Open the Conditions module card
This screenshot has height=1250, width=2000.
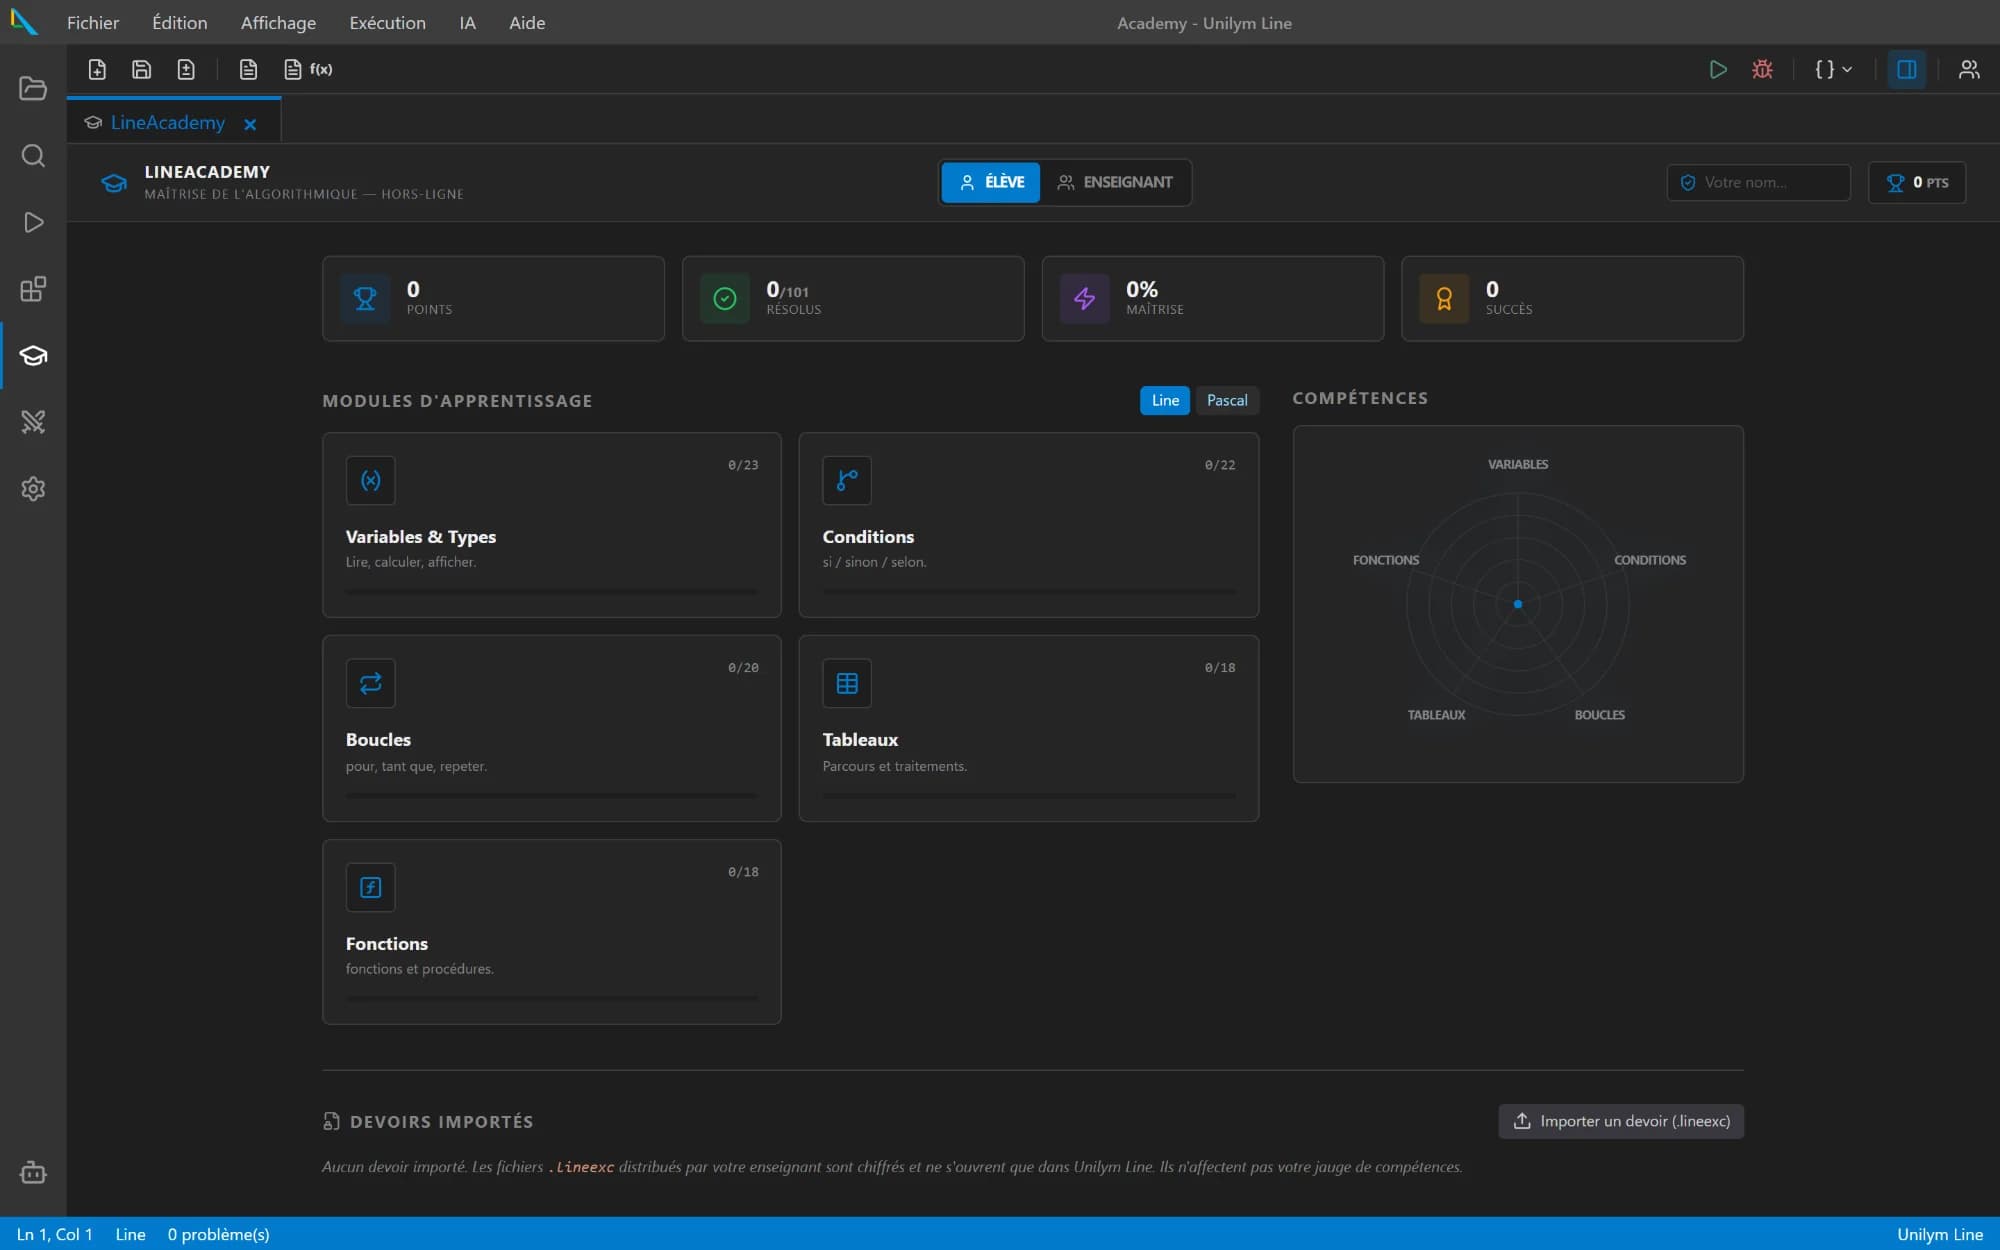click(1028, 524)
